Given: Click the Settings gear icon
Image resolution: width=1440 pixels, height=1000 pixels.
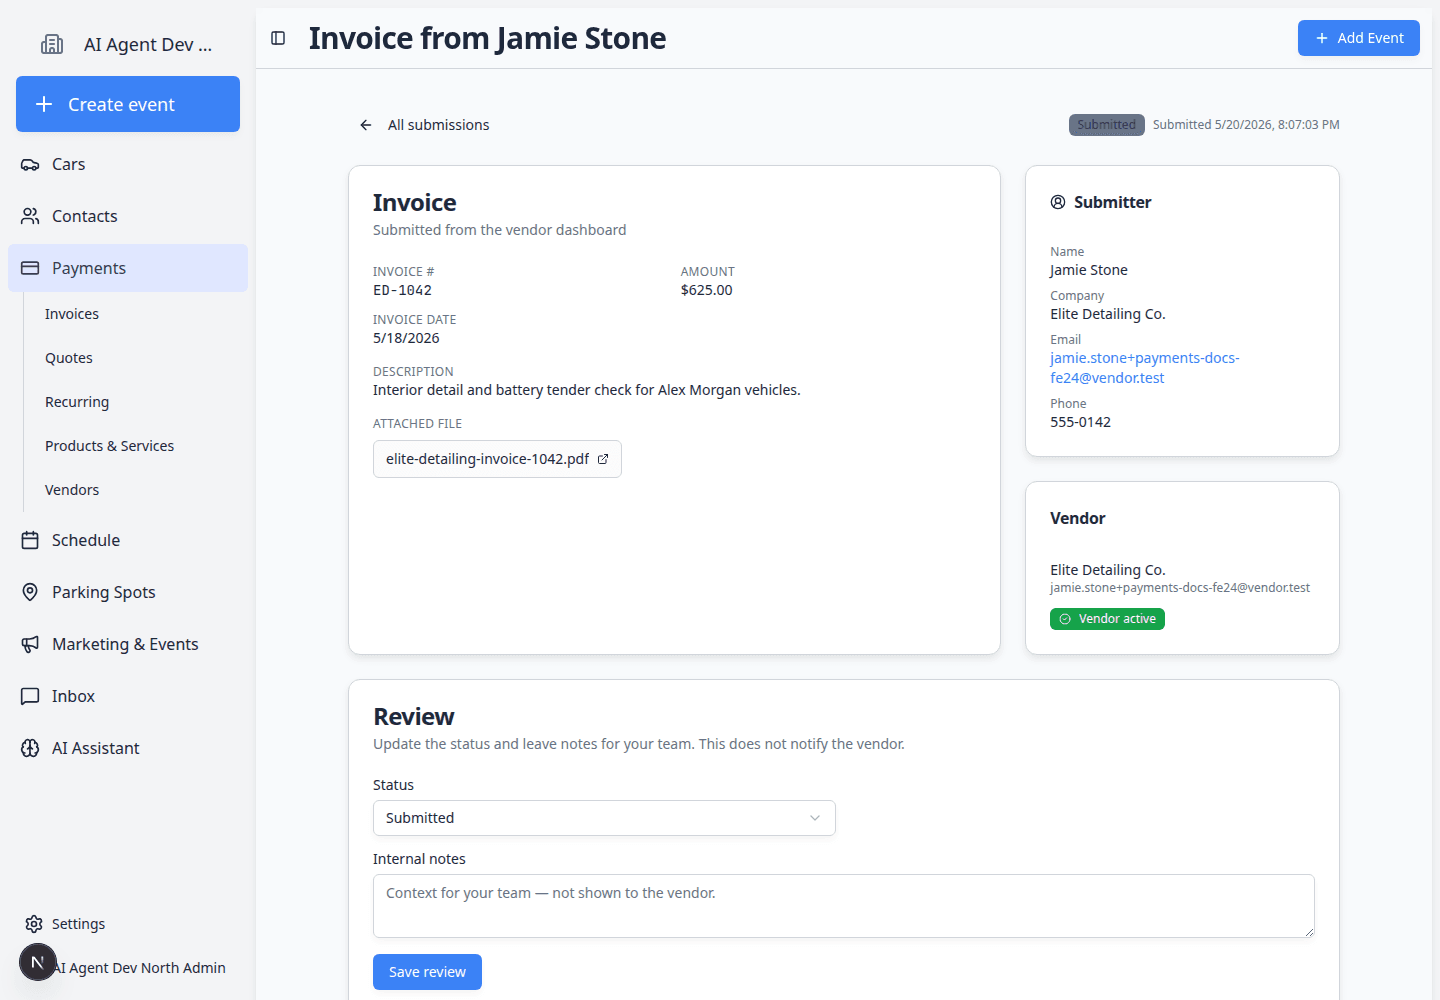Looking at the screenshot, I should (34, 924).
